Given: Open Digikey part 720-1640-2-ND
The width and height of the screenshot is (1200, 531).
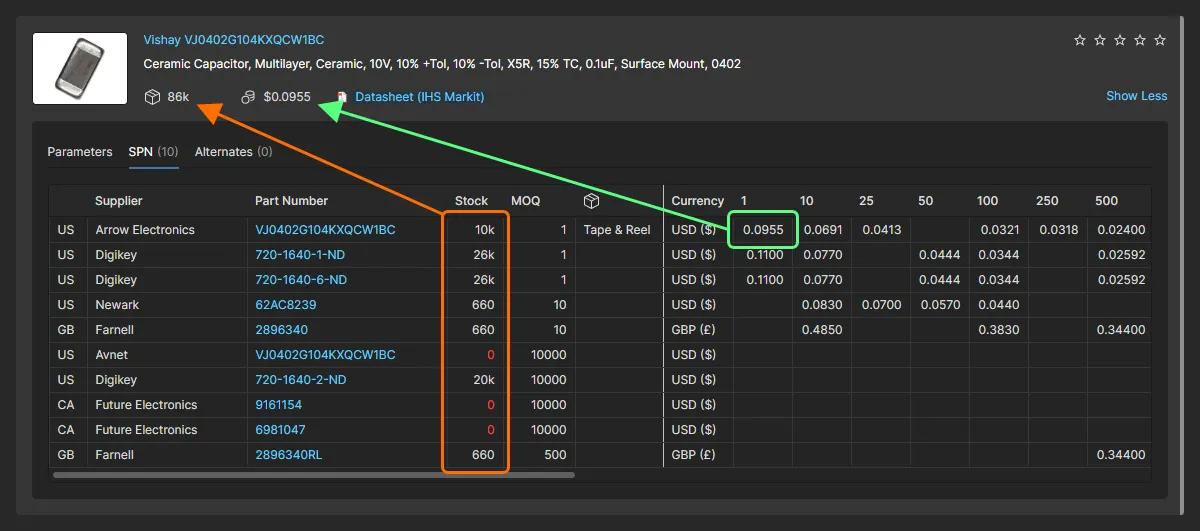Looking at the screenshot, I should click(301, 380).
